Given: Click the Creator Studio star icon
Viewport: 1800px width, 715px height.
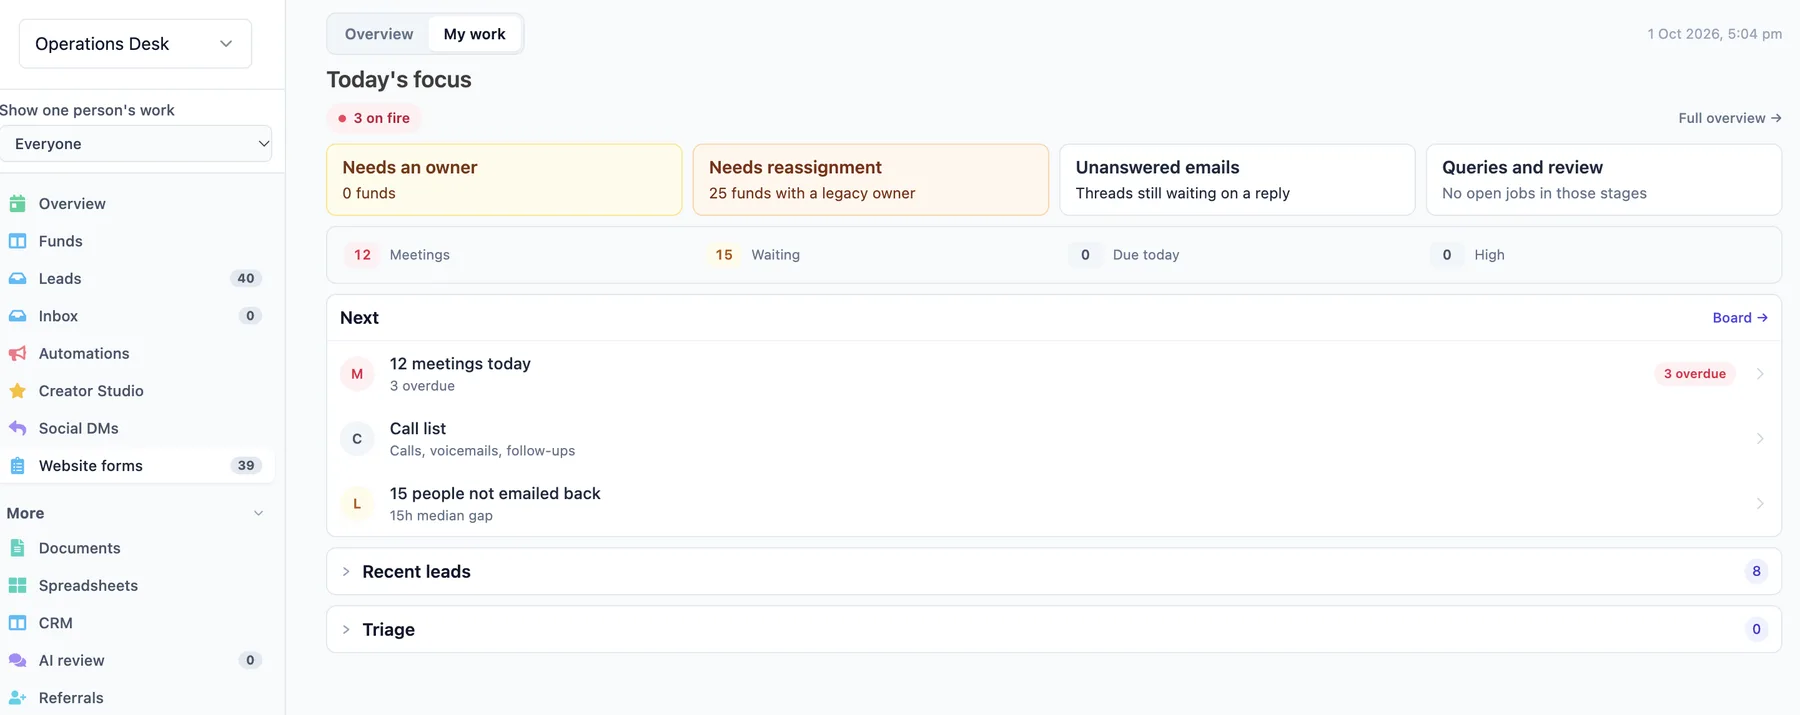Looking at the screenshot, I should tap(17, 391).
